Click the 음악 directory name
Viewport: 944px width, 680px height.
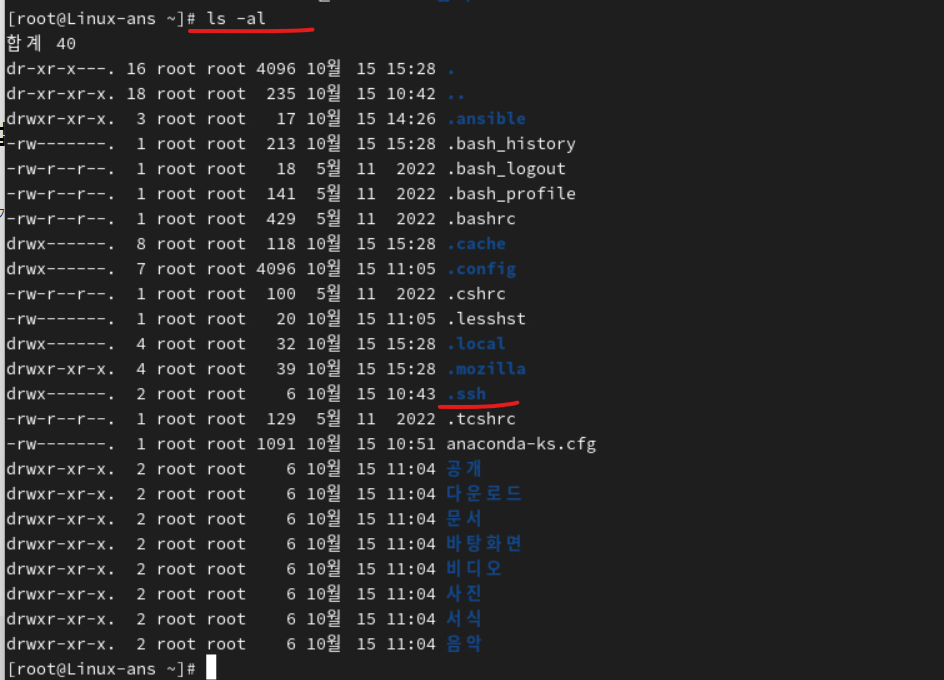(x=464, y=644)
